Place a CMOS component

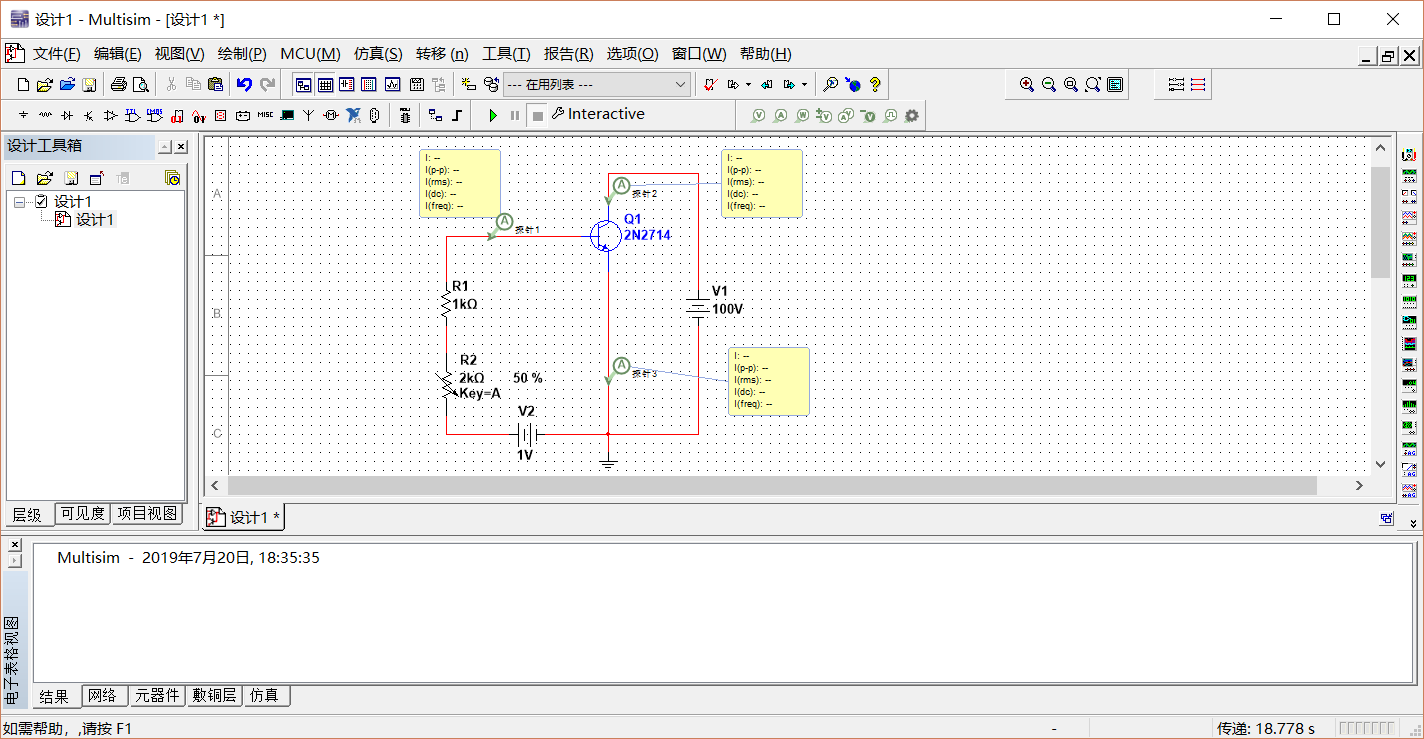(x=155, y=115)
